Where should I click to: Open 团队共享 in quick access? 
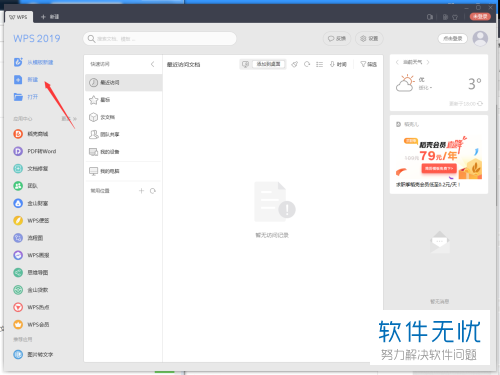(x=124, y=134)
